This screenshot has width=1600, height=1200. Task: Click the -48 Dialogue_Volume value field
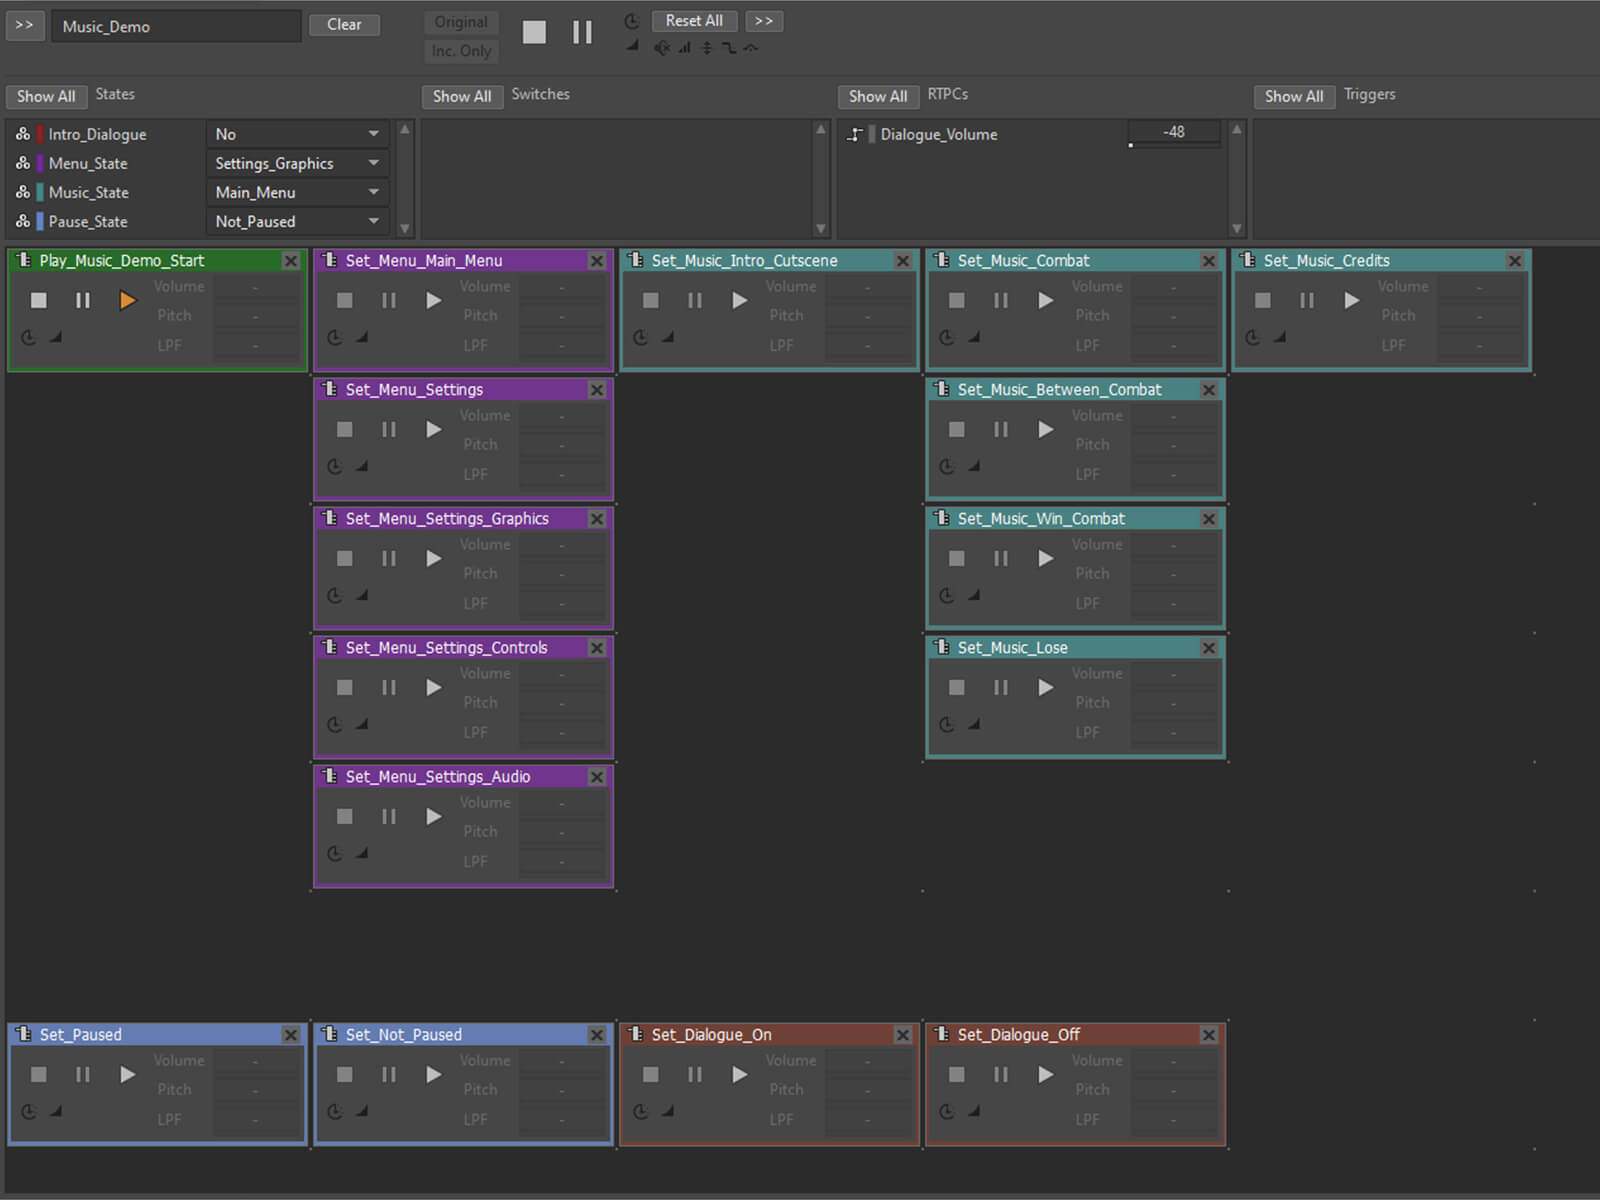click(x=1174, y=131)
